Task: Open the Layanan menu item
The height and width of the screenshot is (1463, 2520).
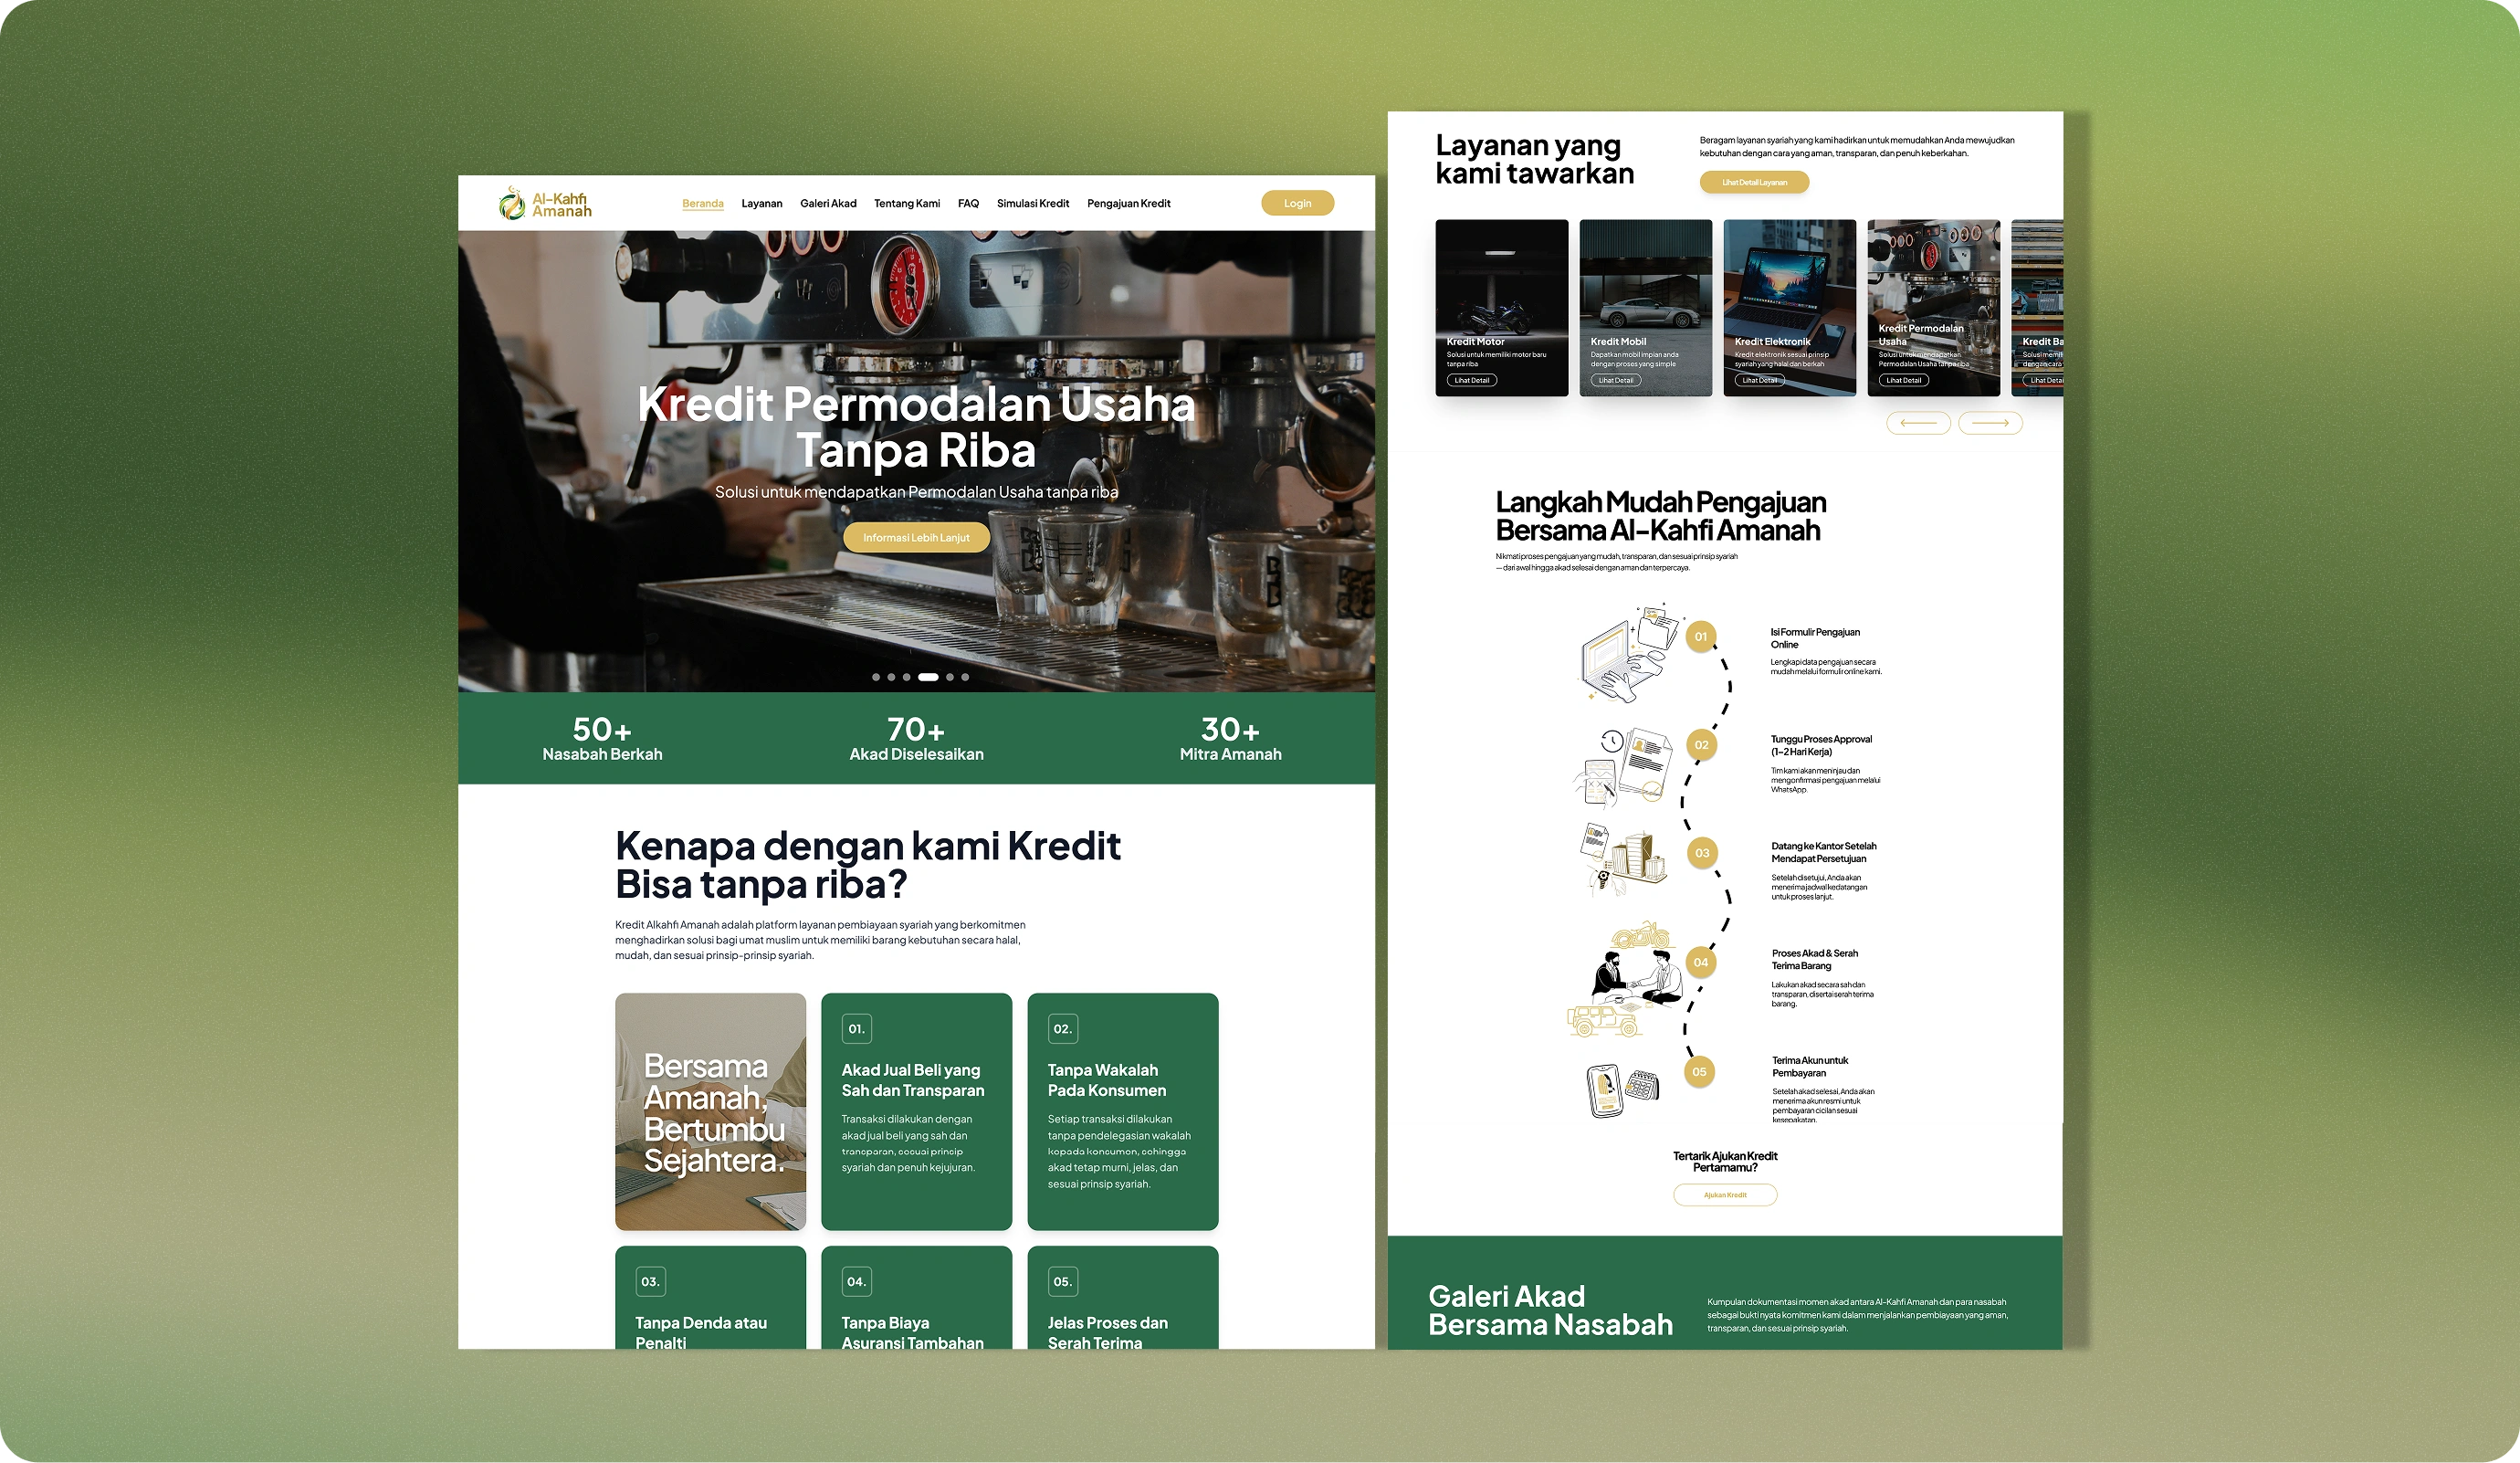Action: 761,203
